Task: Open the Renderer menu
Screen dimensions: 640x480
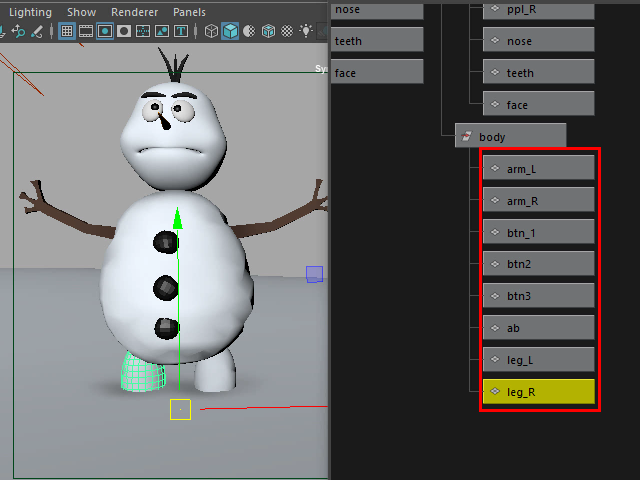Action: point(134,12)
